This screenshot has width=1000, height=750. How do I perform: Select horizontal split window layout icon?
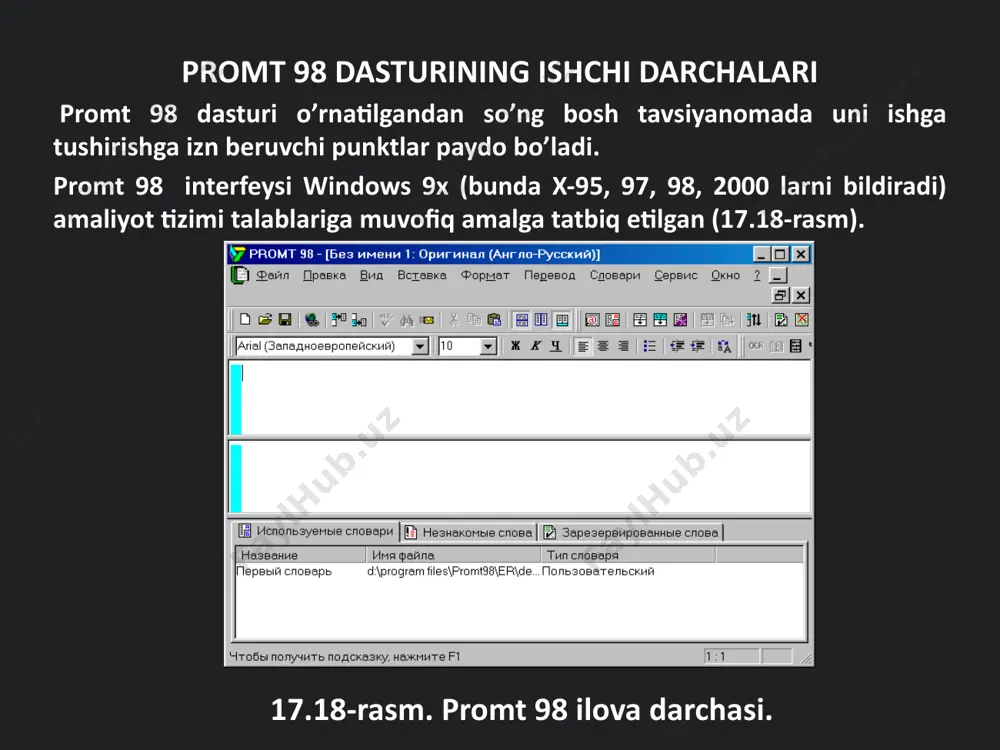click(x=522, y=320)
